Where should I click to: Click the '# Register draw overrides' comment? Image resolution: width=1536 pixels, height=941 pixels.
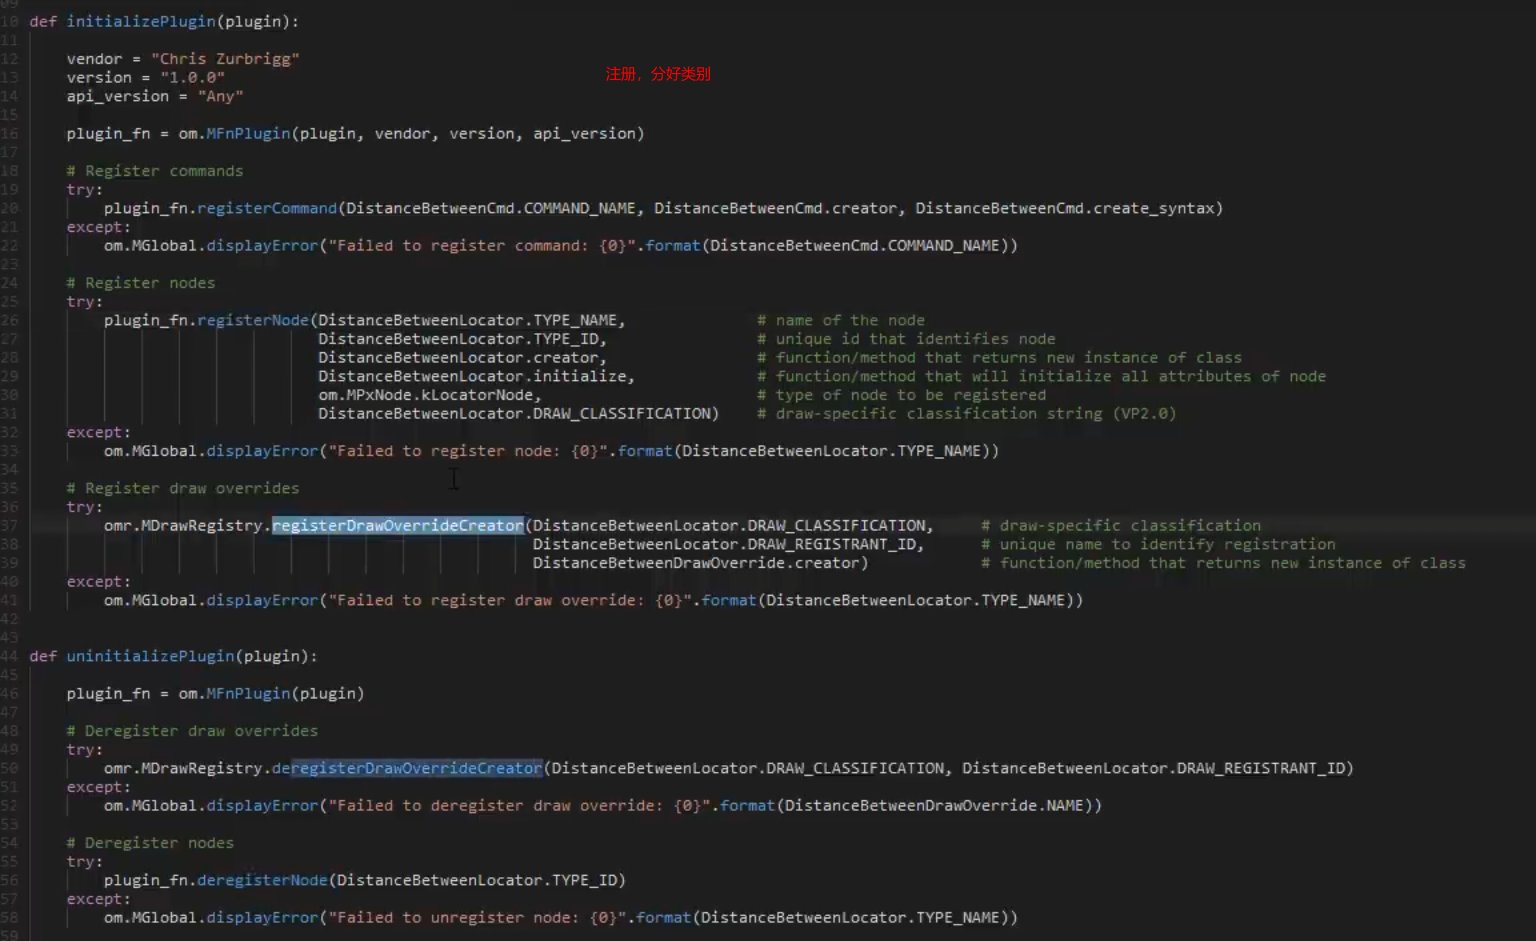(x=183, y=488)
